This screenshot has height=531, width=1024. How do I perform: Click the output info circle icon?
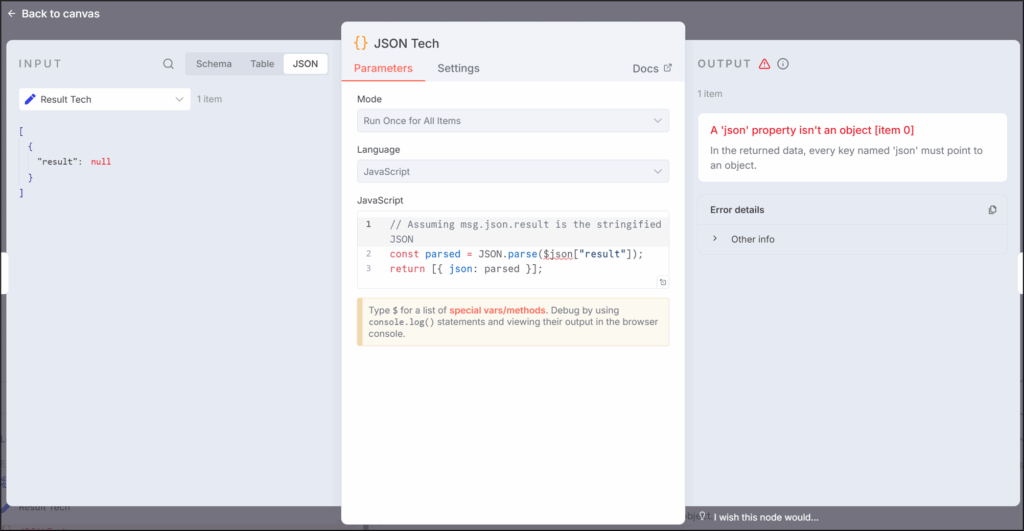(x=783, y=64)
